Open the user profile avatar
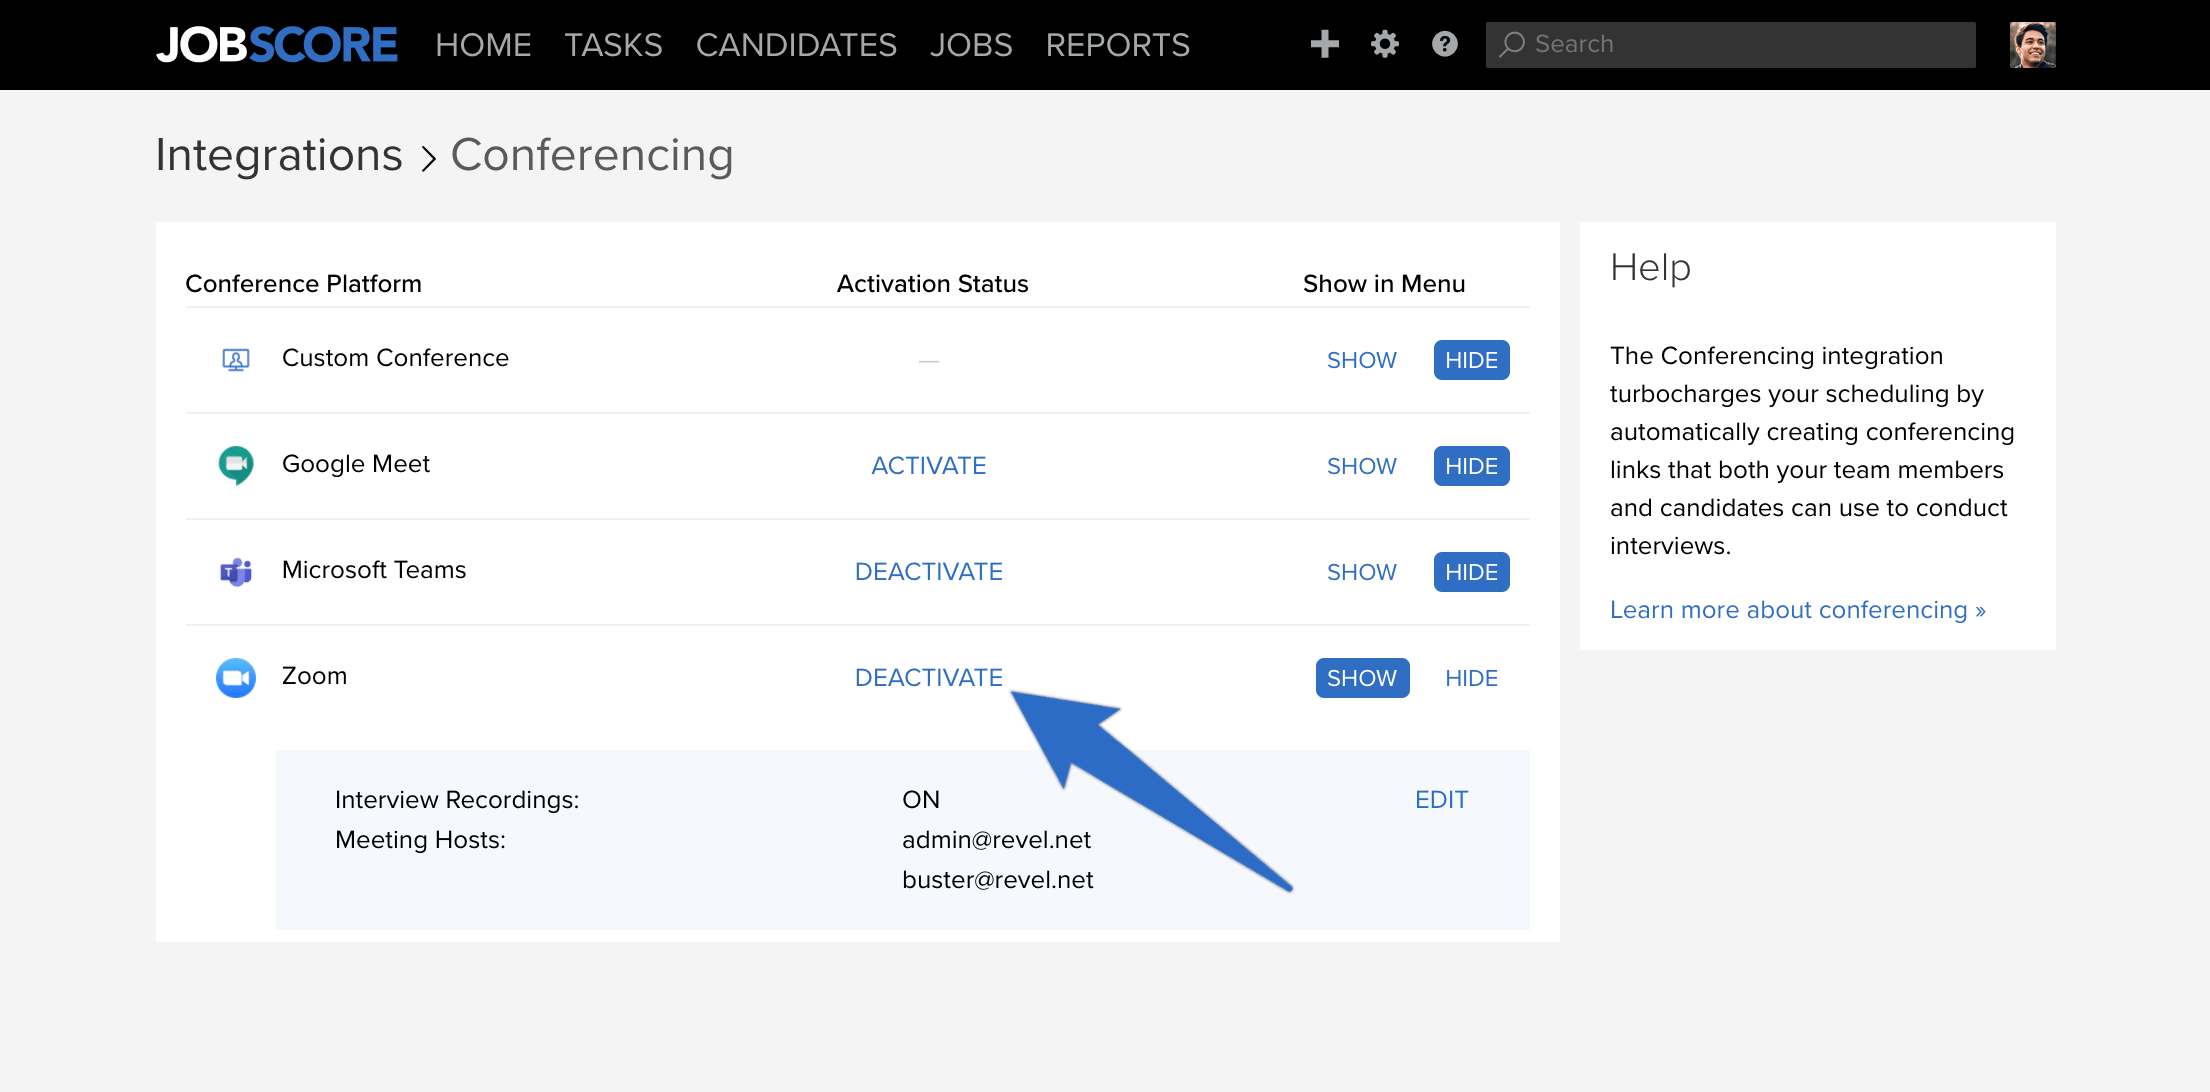This screenshot has width=2210, height=1092. pos(2032,45)
